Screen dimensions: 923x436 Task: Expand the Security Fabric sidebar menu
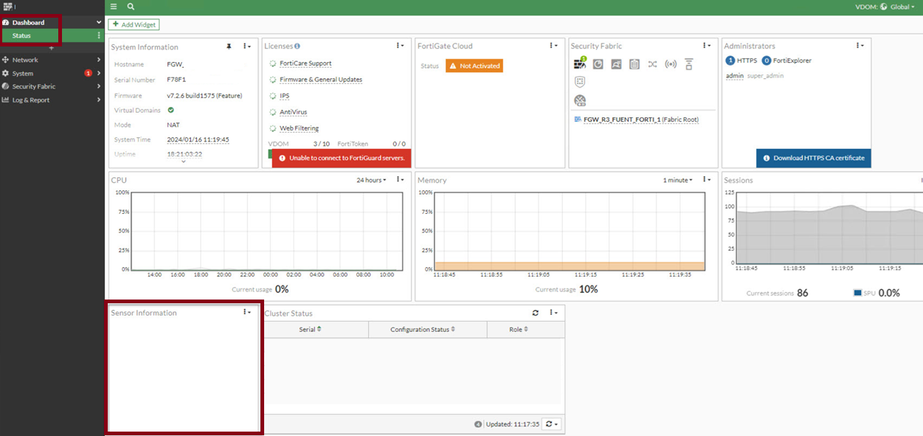click(52, 86)
